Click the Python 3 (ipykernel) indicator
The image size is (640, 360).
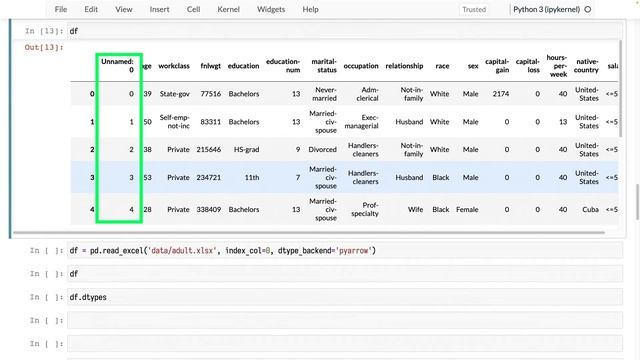[x=547, y=9]
